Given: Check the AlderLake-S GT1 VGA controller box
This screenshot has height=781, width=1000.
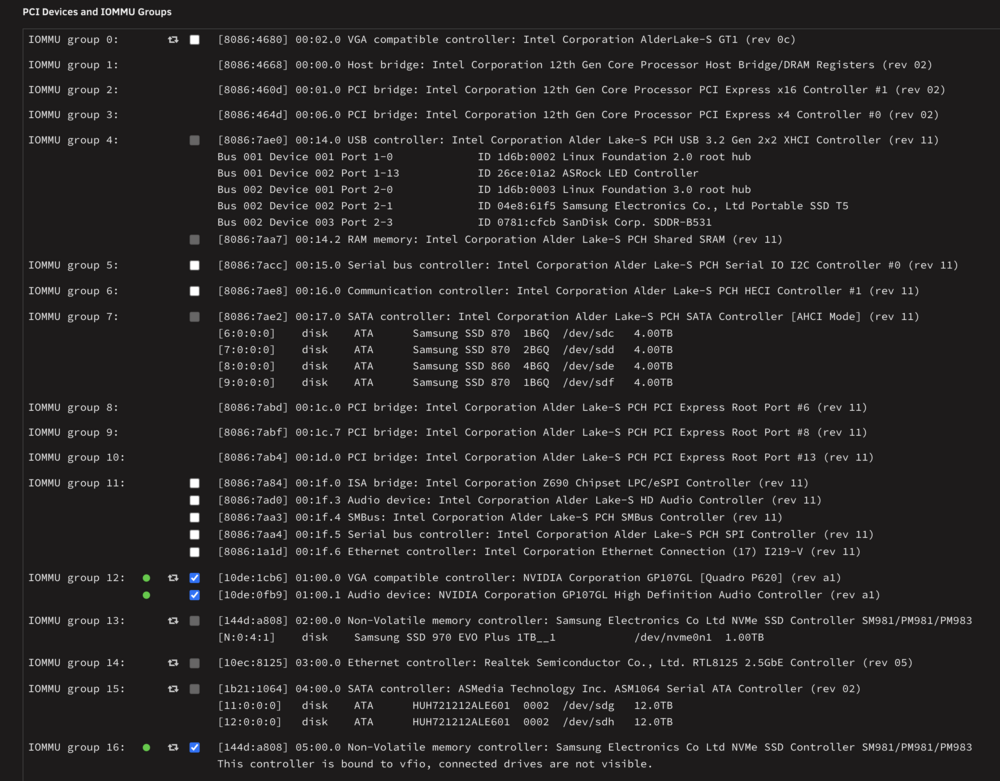Looking at the screenshot, I should pyautogui.click(x=195, y=40).
